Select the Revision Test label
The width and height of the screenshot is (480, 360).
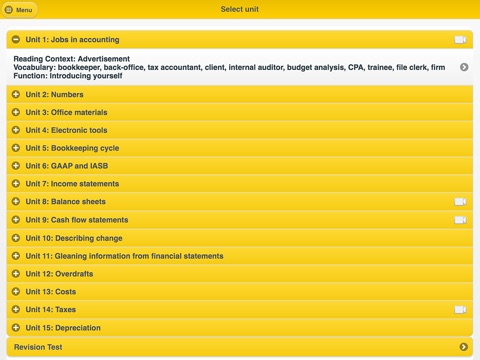click(x=38, y=347)
